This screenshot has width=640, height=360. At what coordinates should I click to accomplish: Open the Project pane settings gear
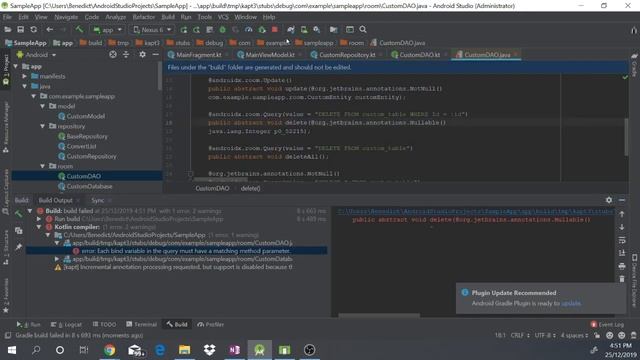tap(142, 54)
